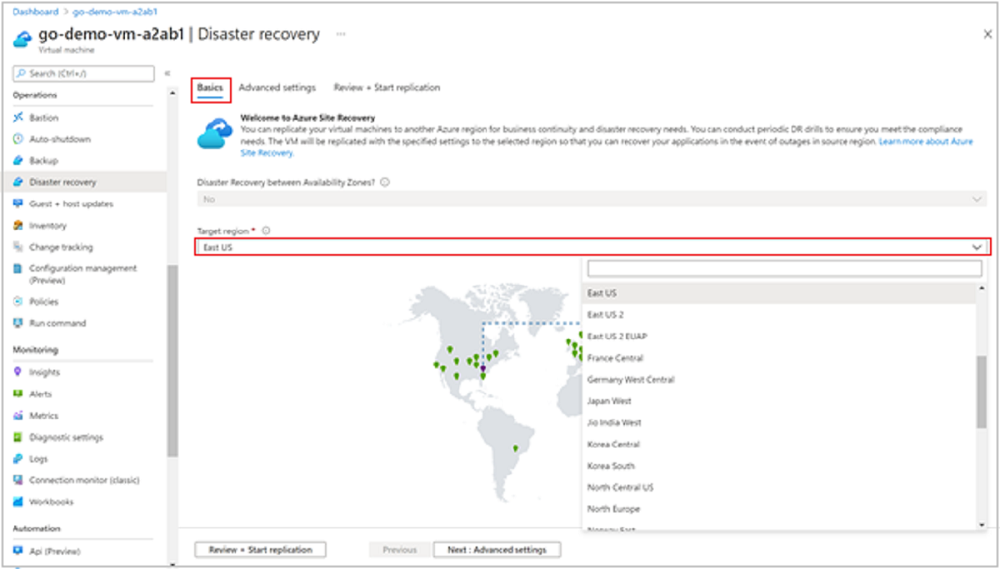Go to Dashboard breadcrumb link
This screenshot has width=1000, height=569.
[35, 11]
